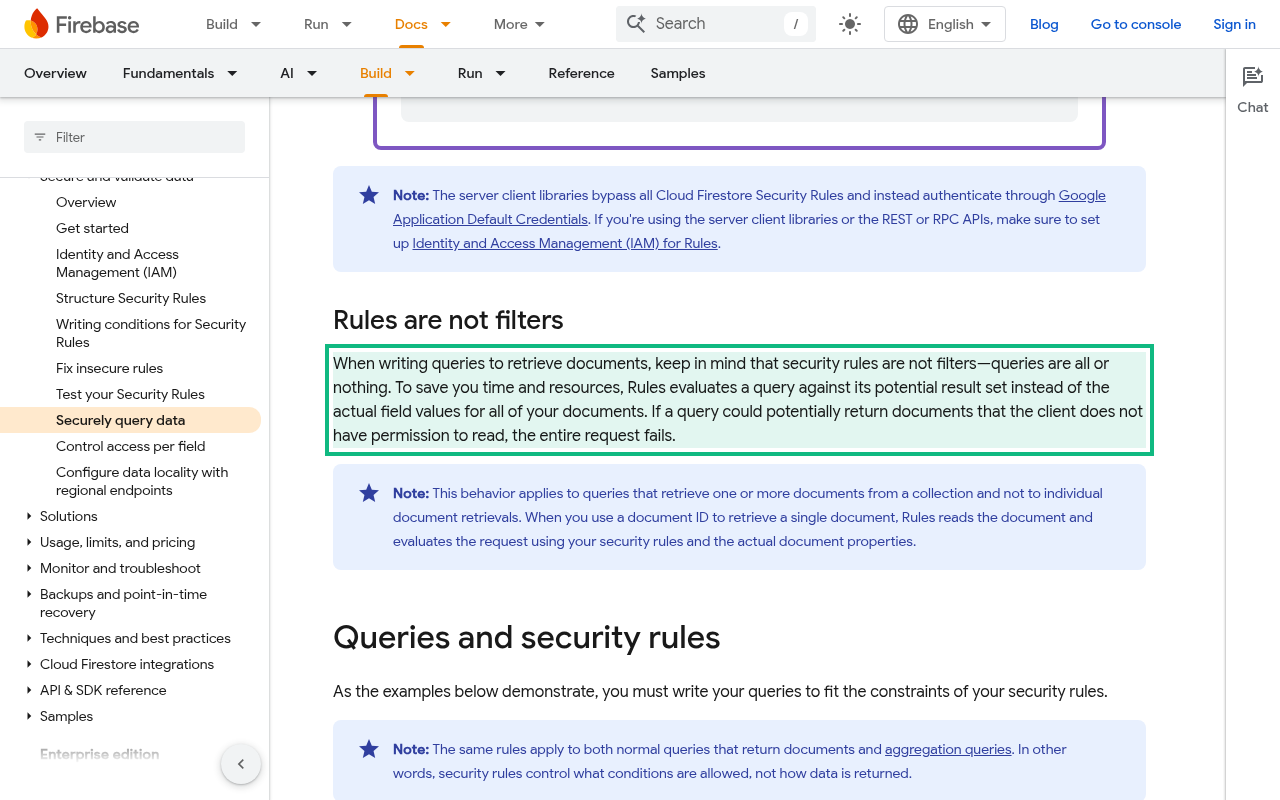This screenshot has width=1280, height=800.
Task: Expand Cloud Firestore integrations section
Action: point(29,664)
